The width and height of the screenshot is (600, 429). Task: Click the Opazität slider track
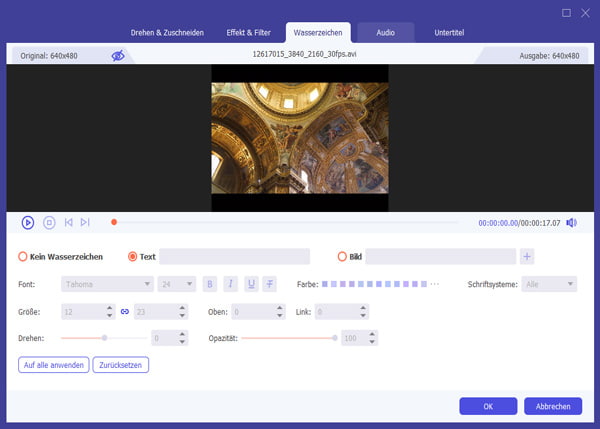(288, 338)
